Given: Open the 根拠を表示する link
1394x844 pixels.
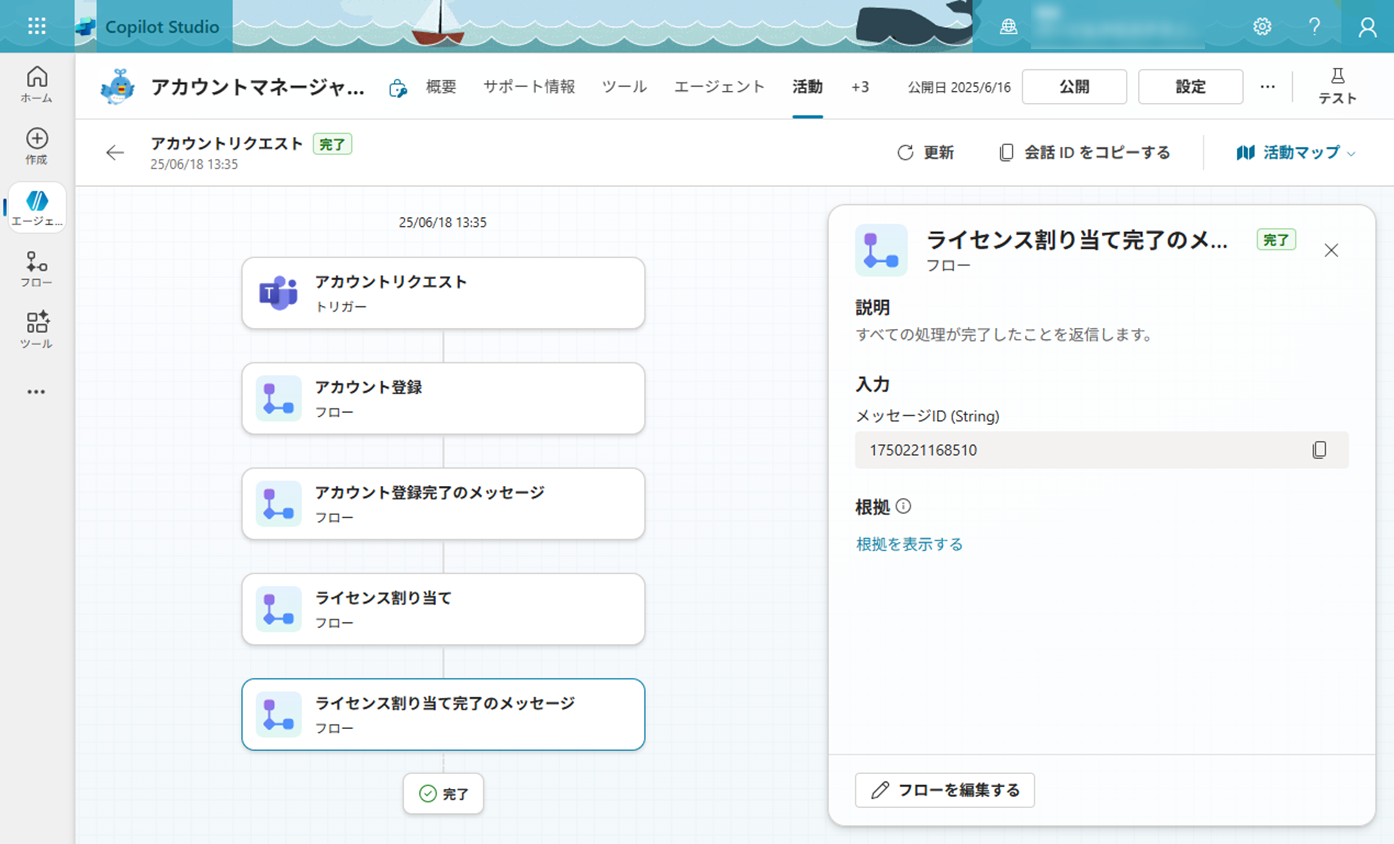Looking at the screenshot, I should point(909,544).
